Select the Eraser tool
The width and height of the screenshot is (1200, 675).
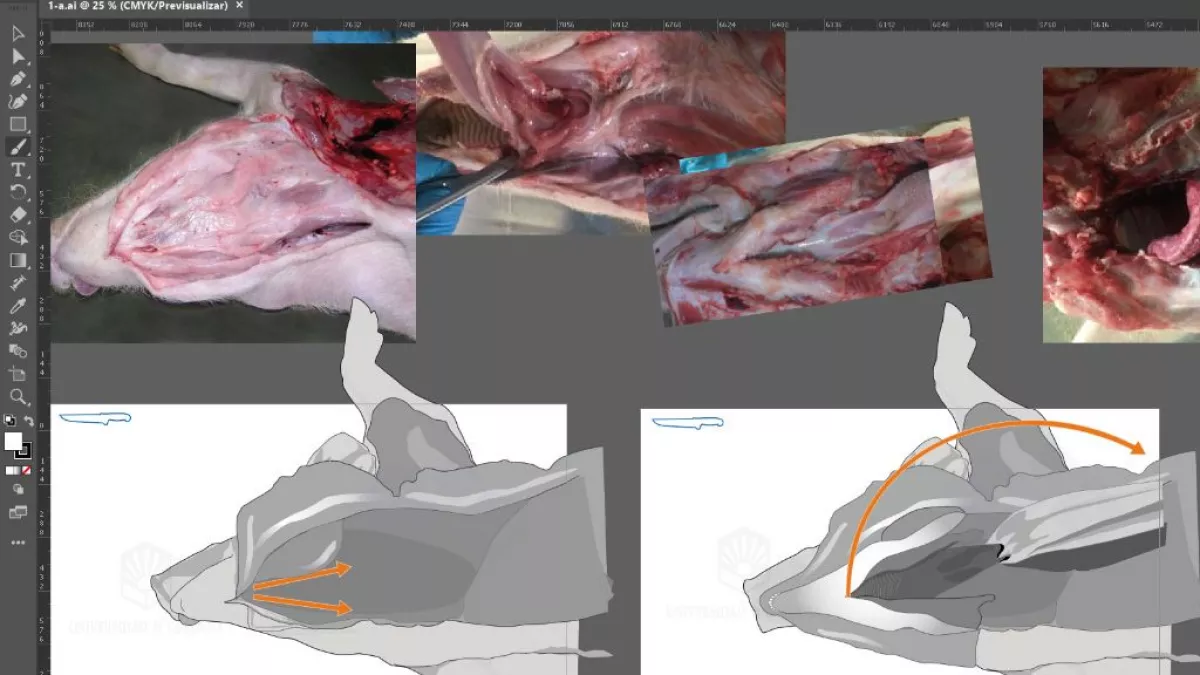17,215
